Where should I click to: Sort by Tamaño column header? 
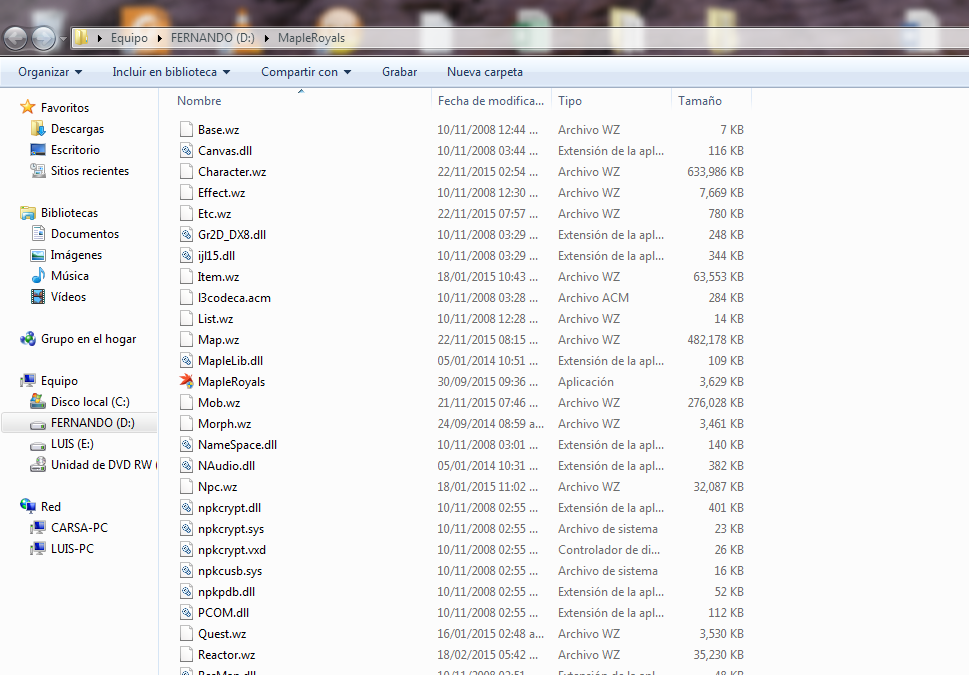pos(711,100)
